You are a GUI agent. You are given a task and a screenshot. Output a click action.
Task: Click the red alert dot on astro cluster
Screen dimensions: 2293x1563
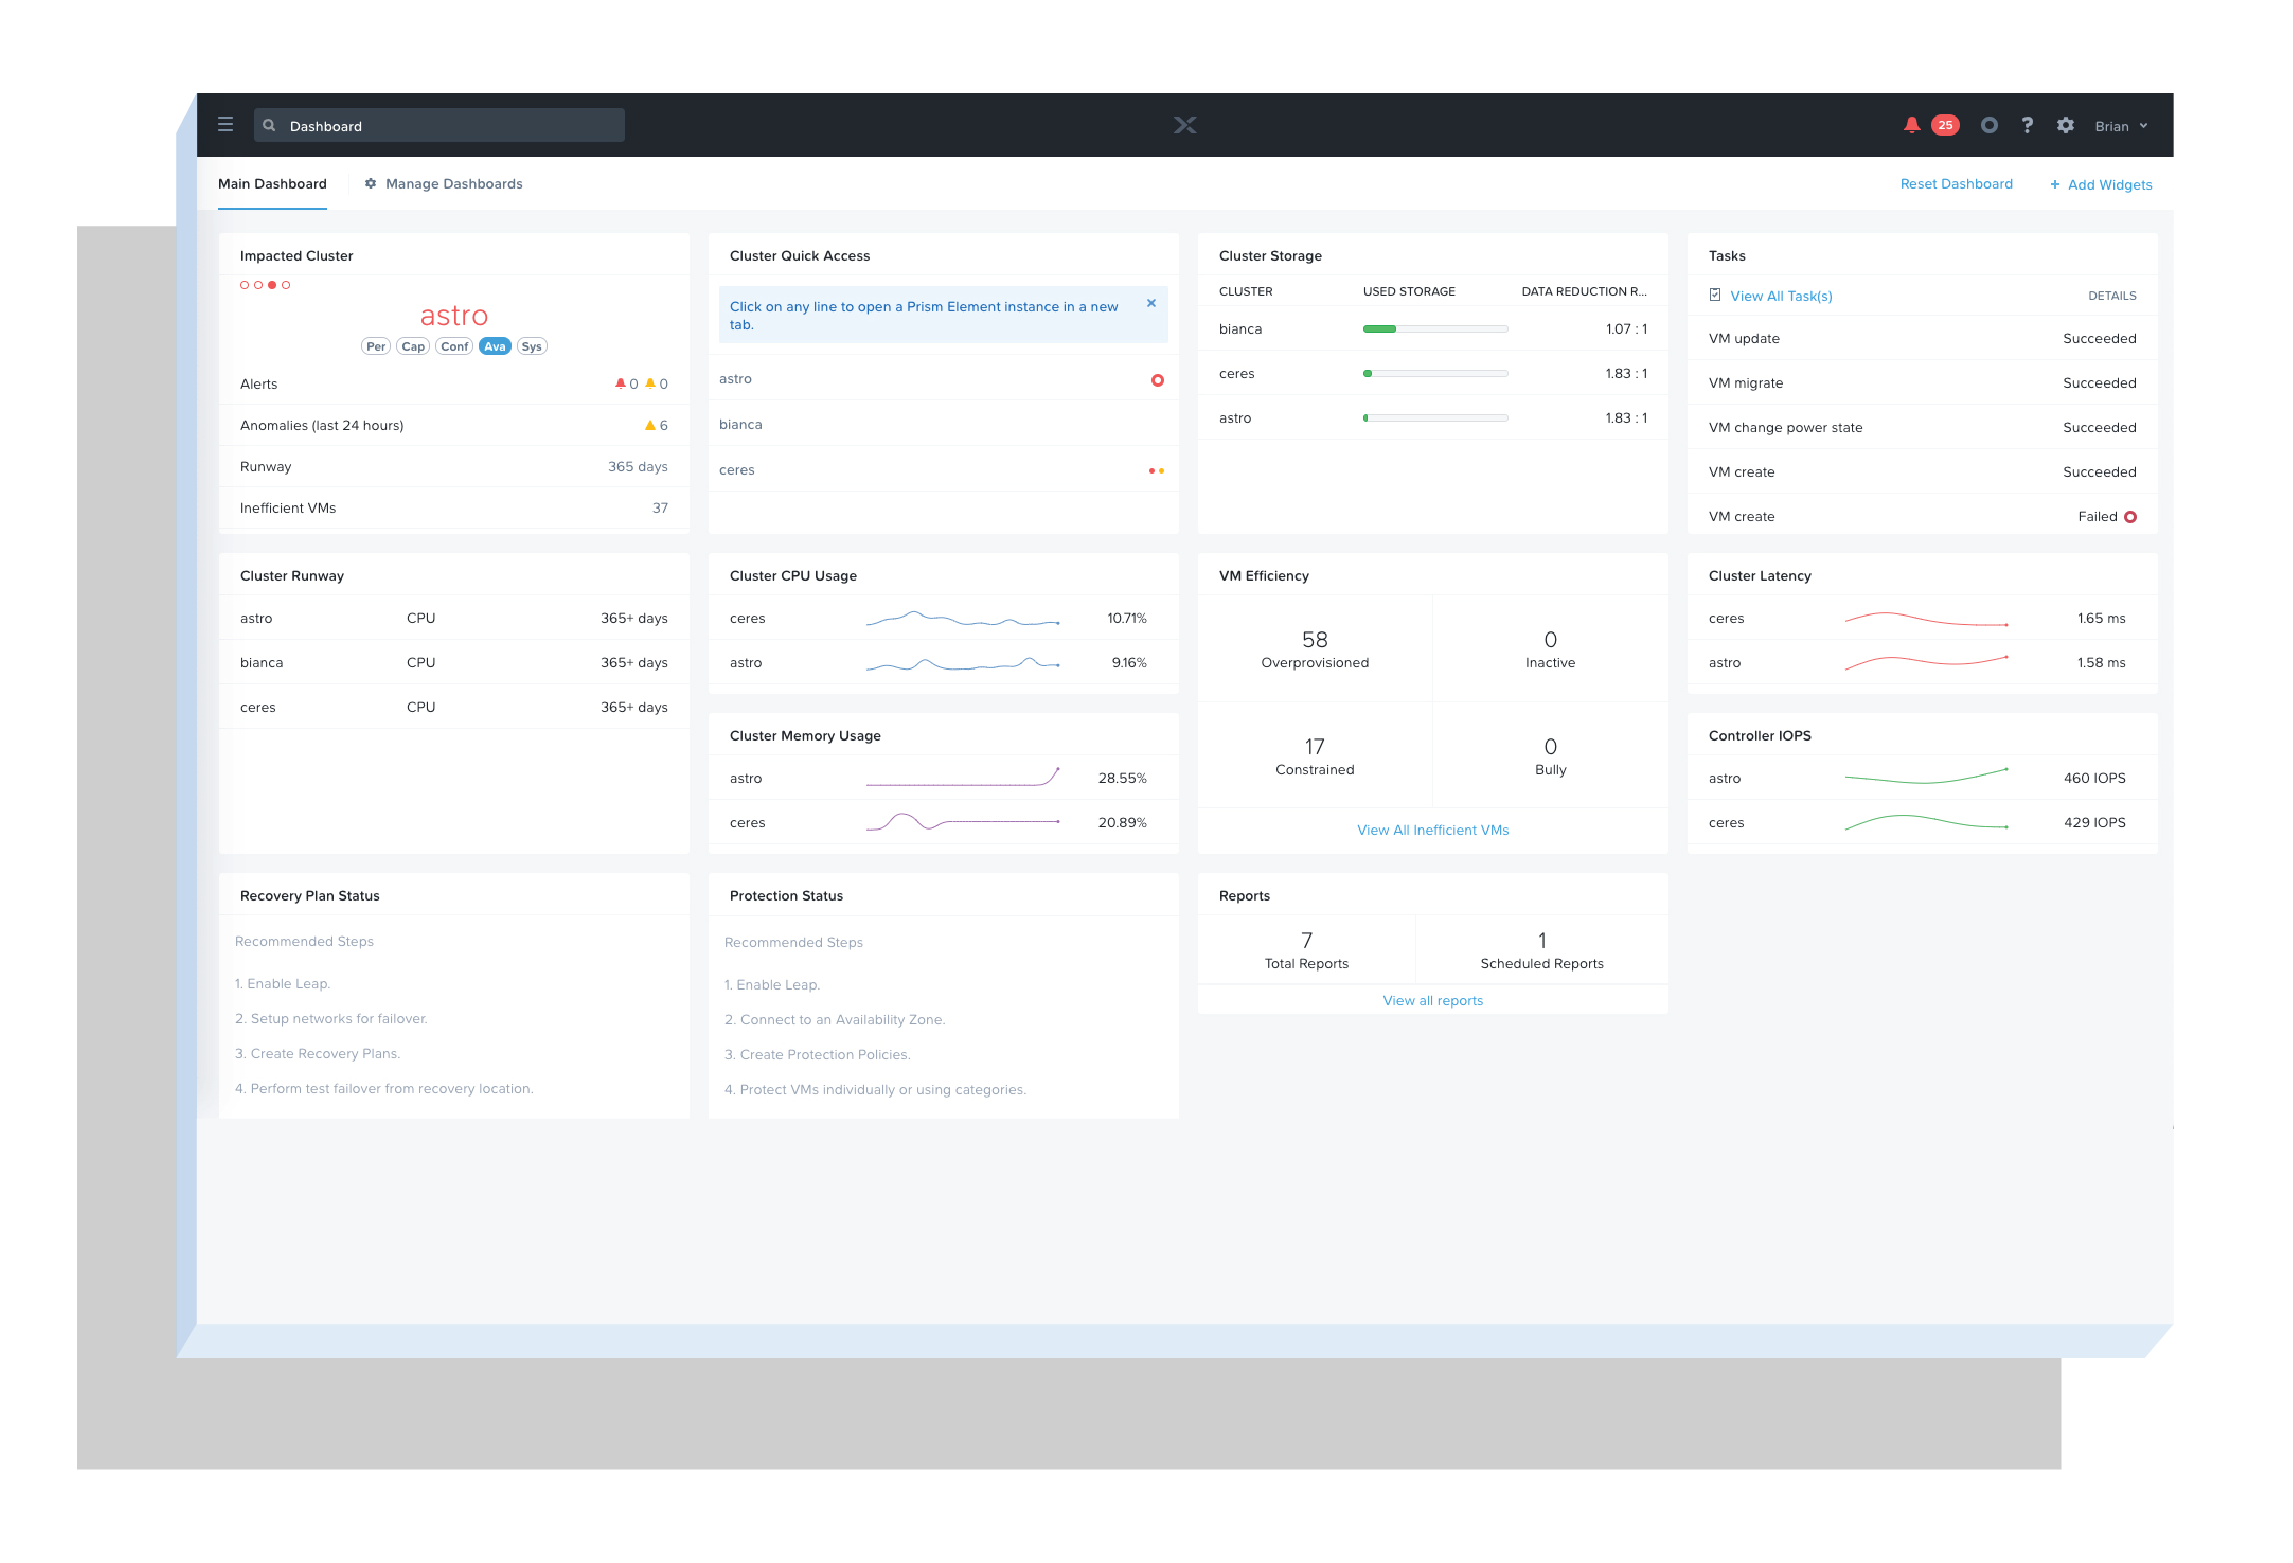pos(1157,380)
